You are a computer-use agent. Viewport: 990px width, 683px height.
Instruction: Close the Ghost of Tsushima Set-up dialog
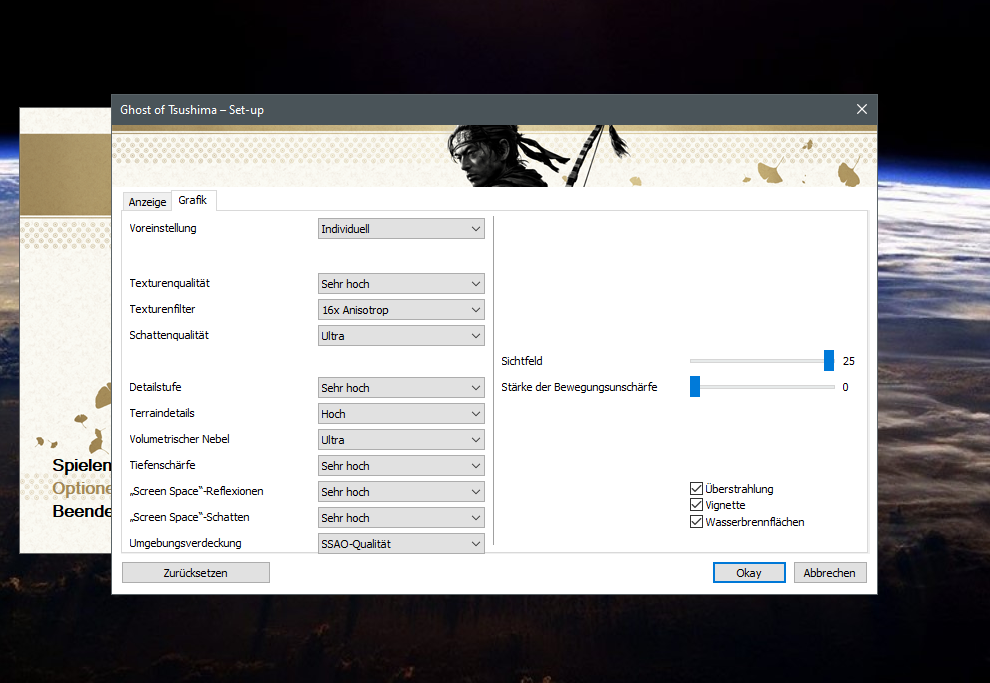[862, 109]
